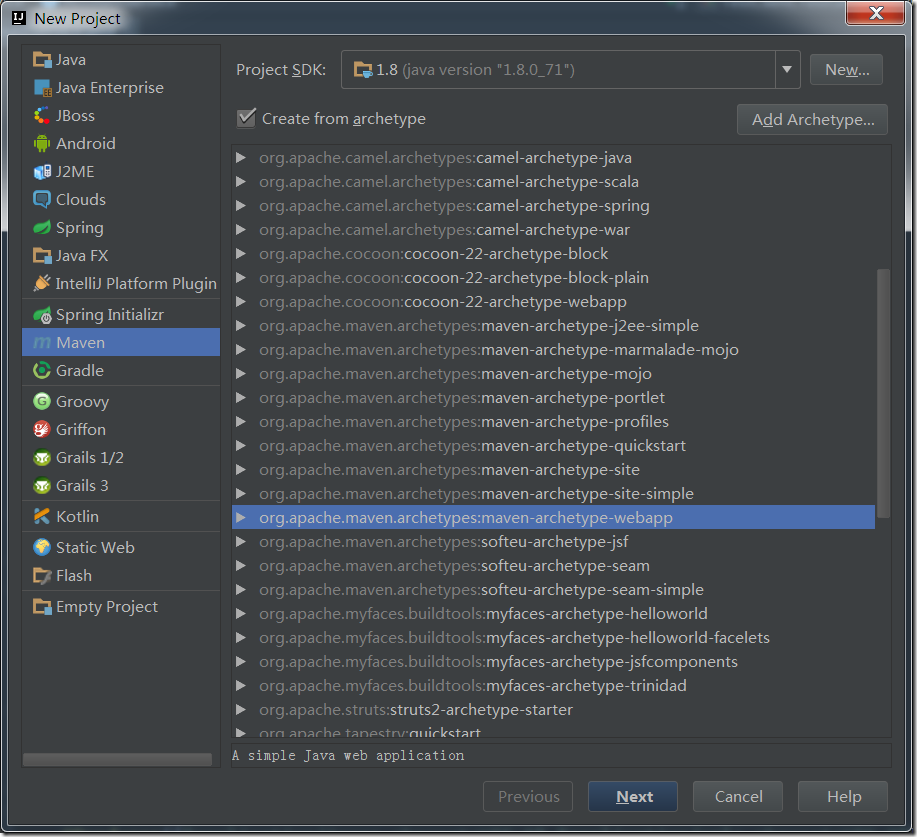The image size is (917, 837).
Task: Click the New... SDK button
Action: click(846, 70)
